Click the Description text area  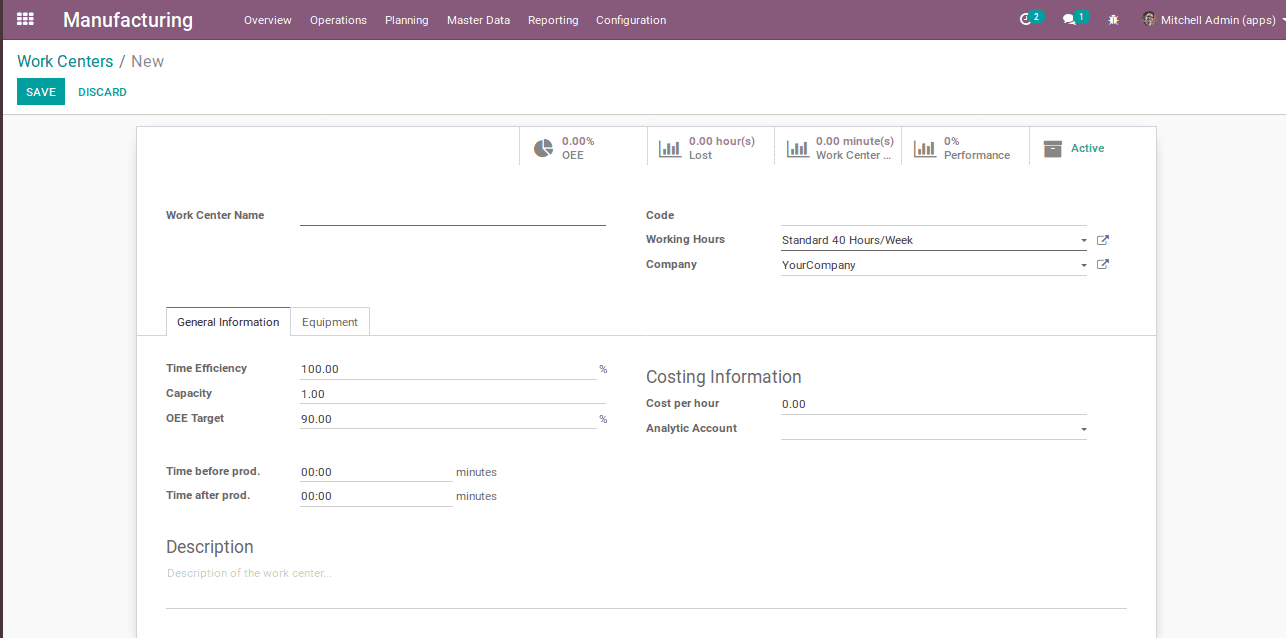click(x=646, y=587)
